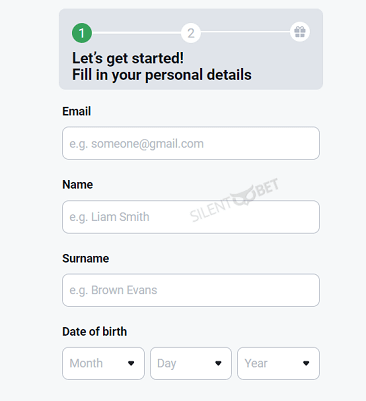Click the "Let's get started!" heading
Image resolution: width=366 pixels, height=401 pixels.
pyautogui.click(x=128, y=58)
